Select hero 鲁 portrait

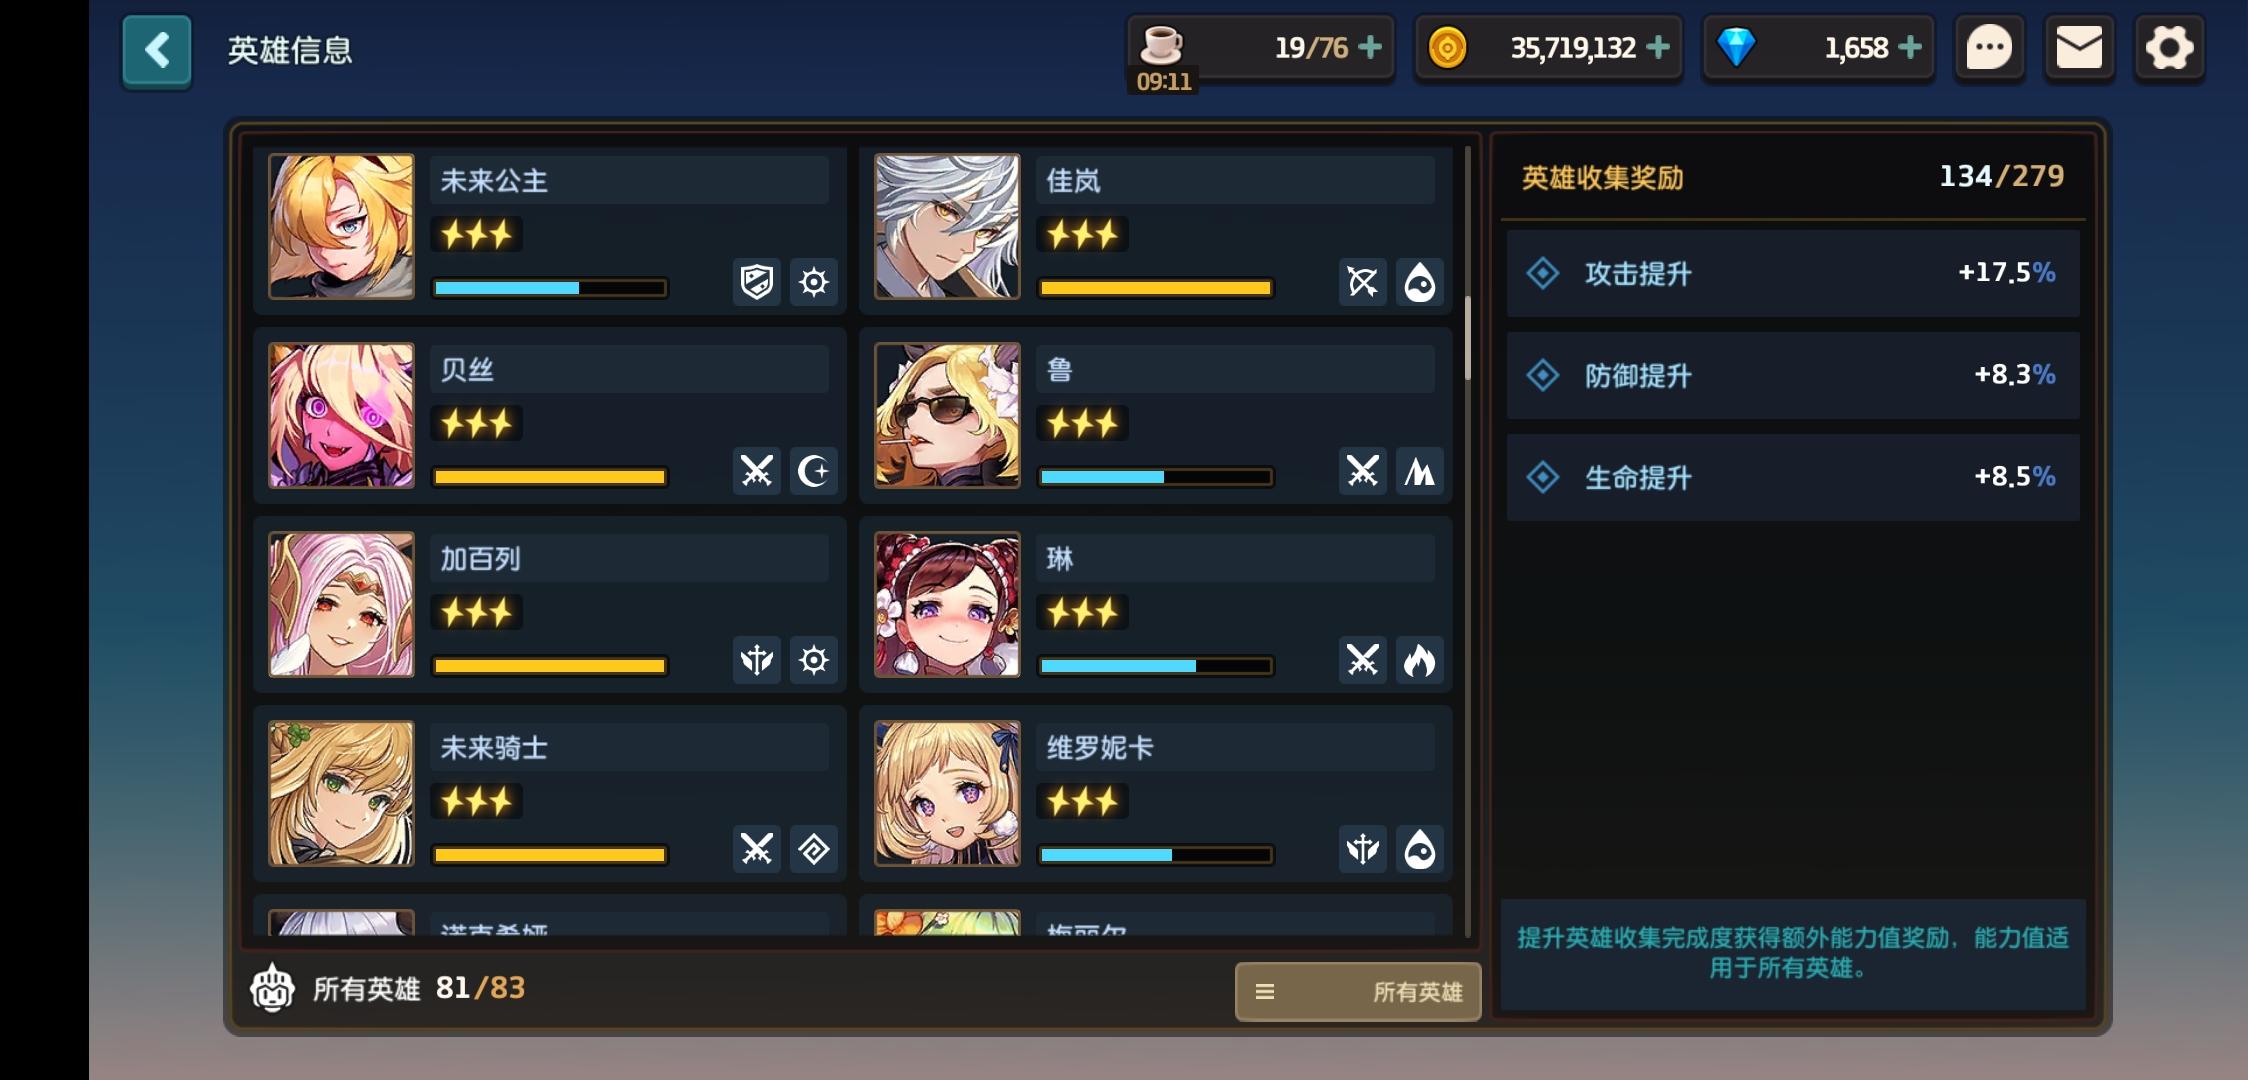tap(947, 415)
